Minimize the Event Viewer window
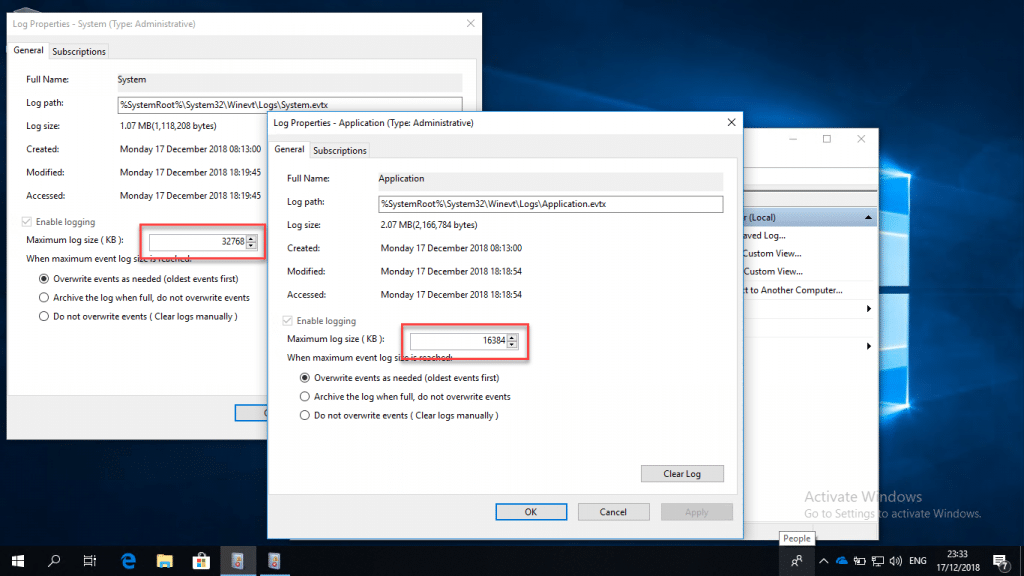The width and height of the screenshot is (1024, 576). pos(793,139)
